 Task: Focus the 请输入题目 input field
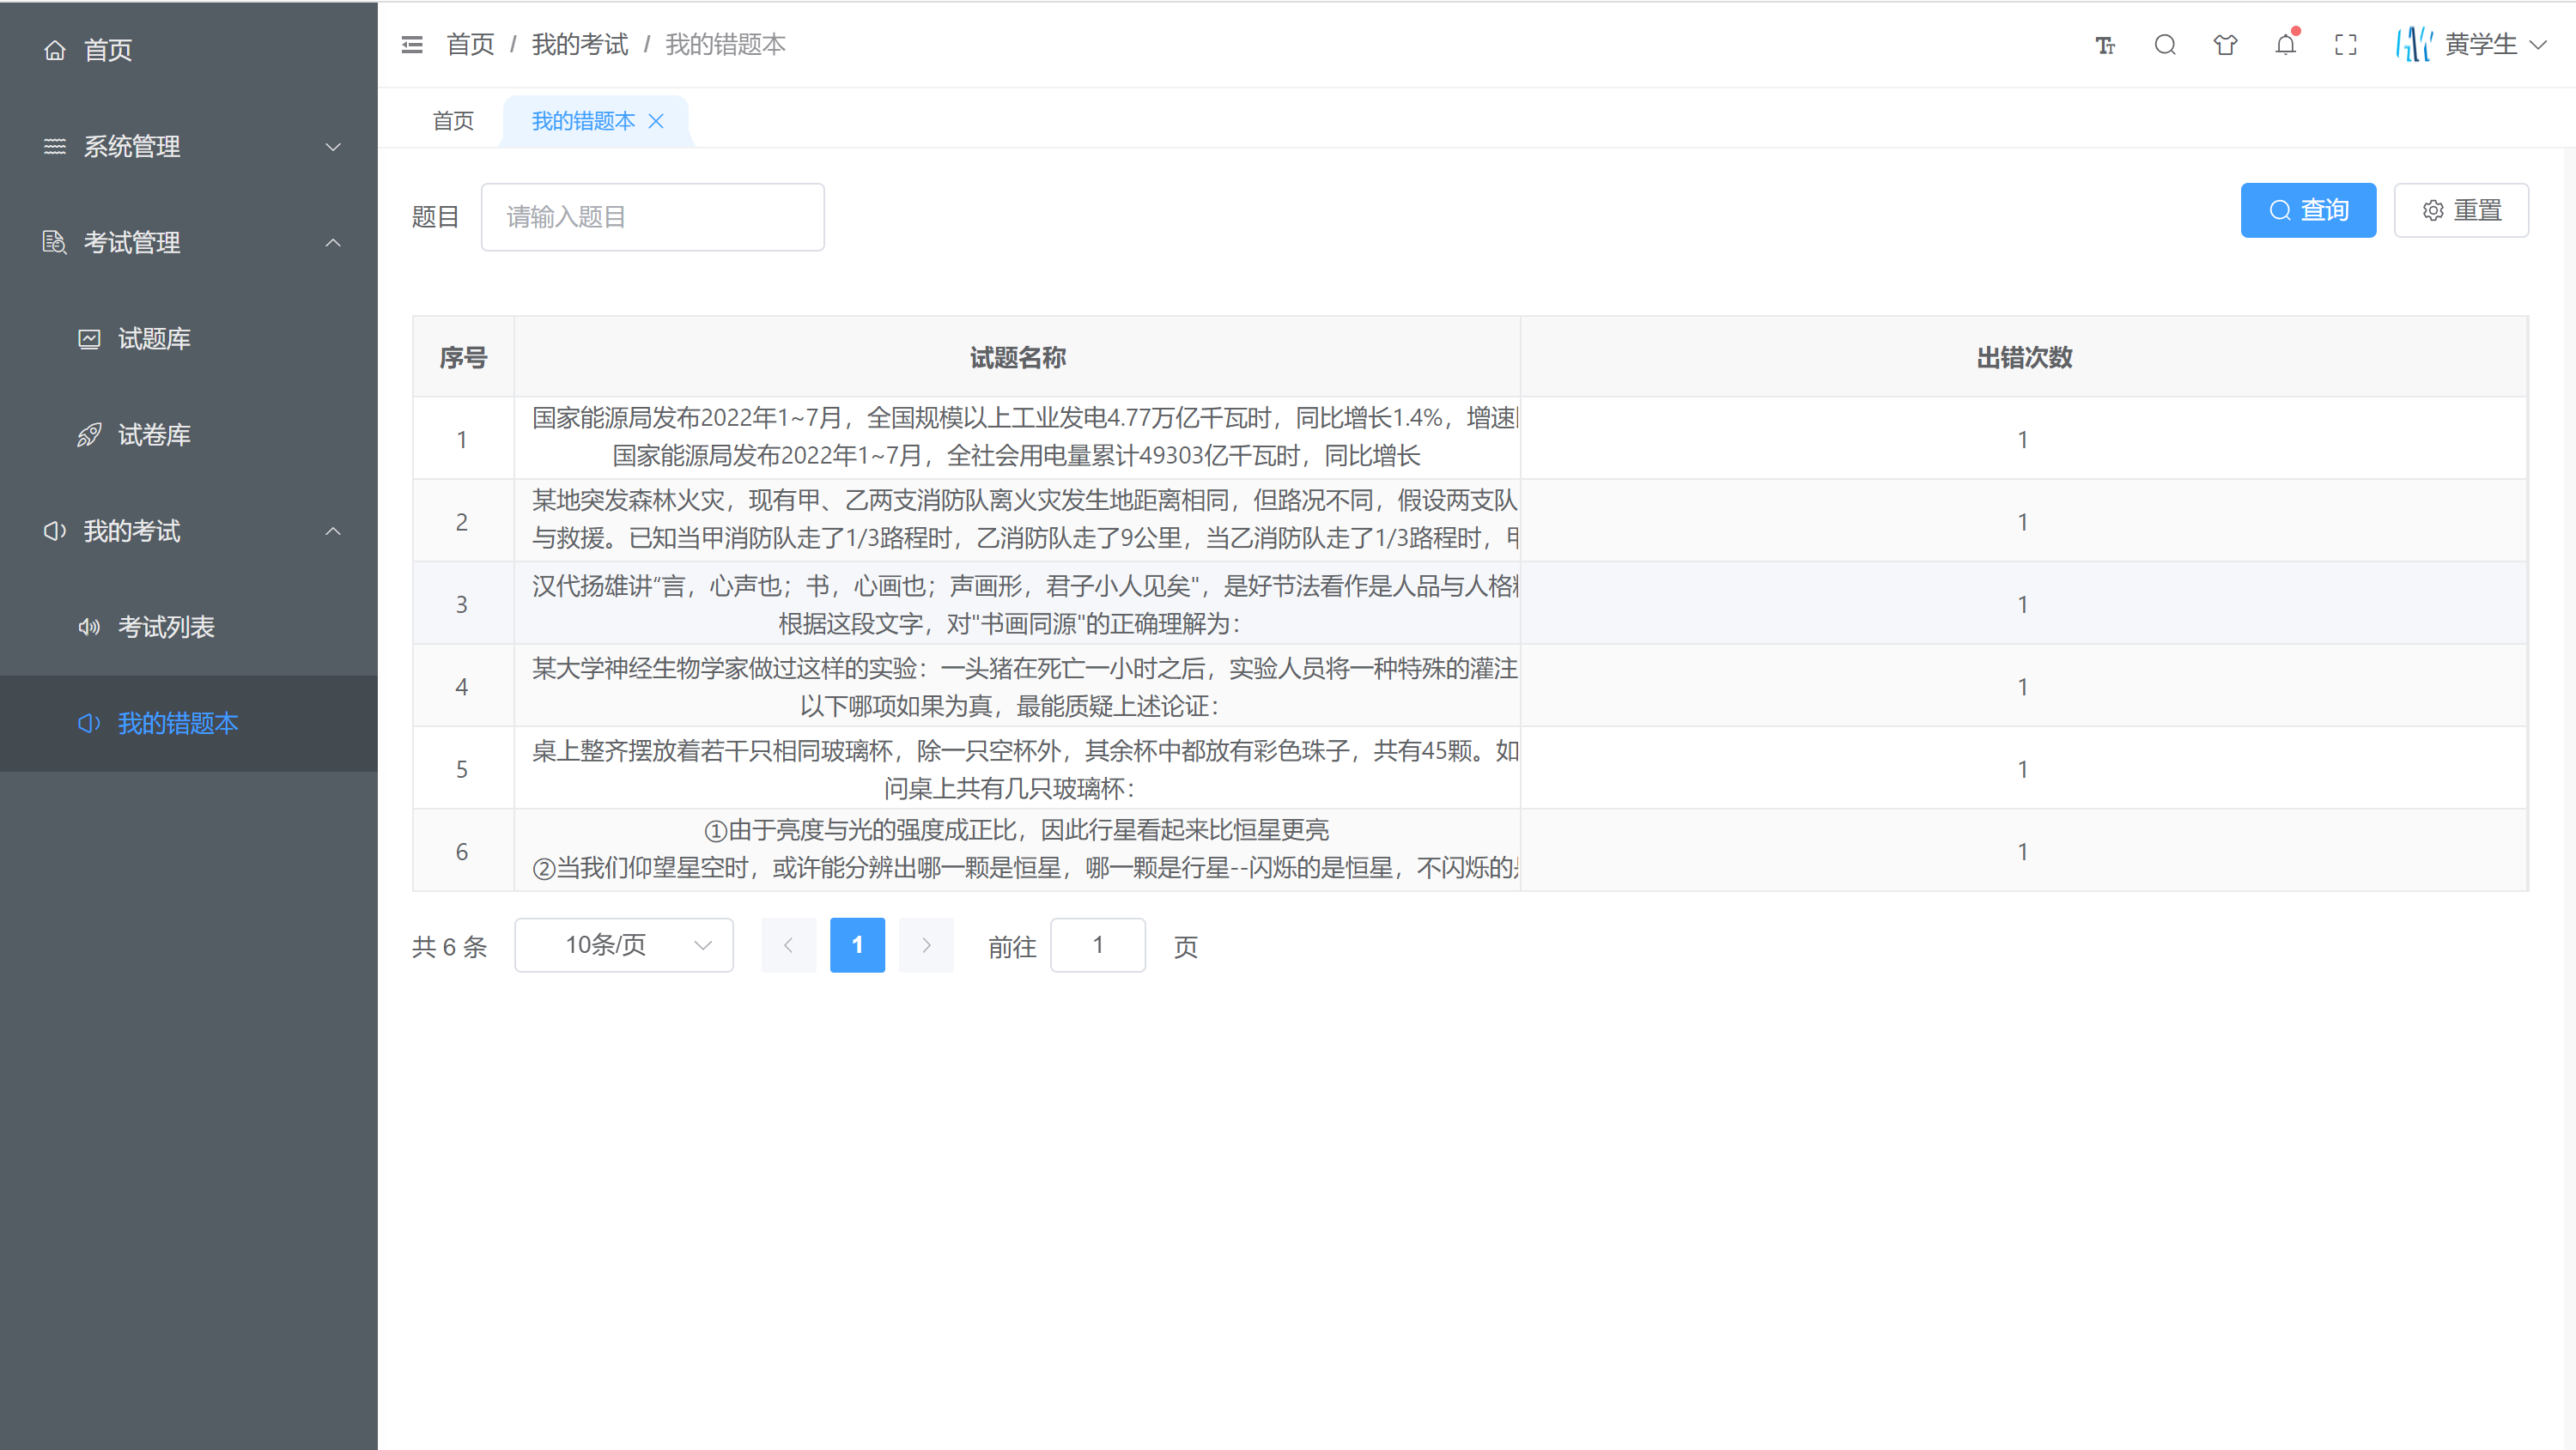coord(652,217)
